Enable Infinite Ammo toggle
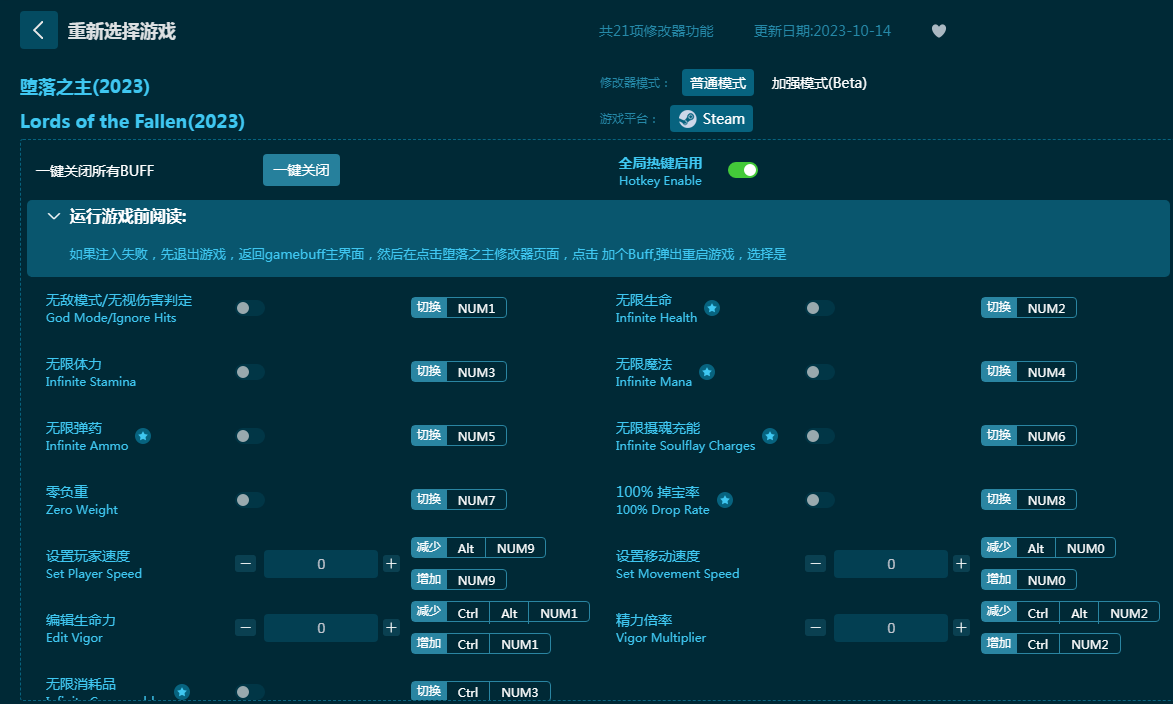 [x=250, y=436]
